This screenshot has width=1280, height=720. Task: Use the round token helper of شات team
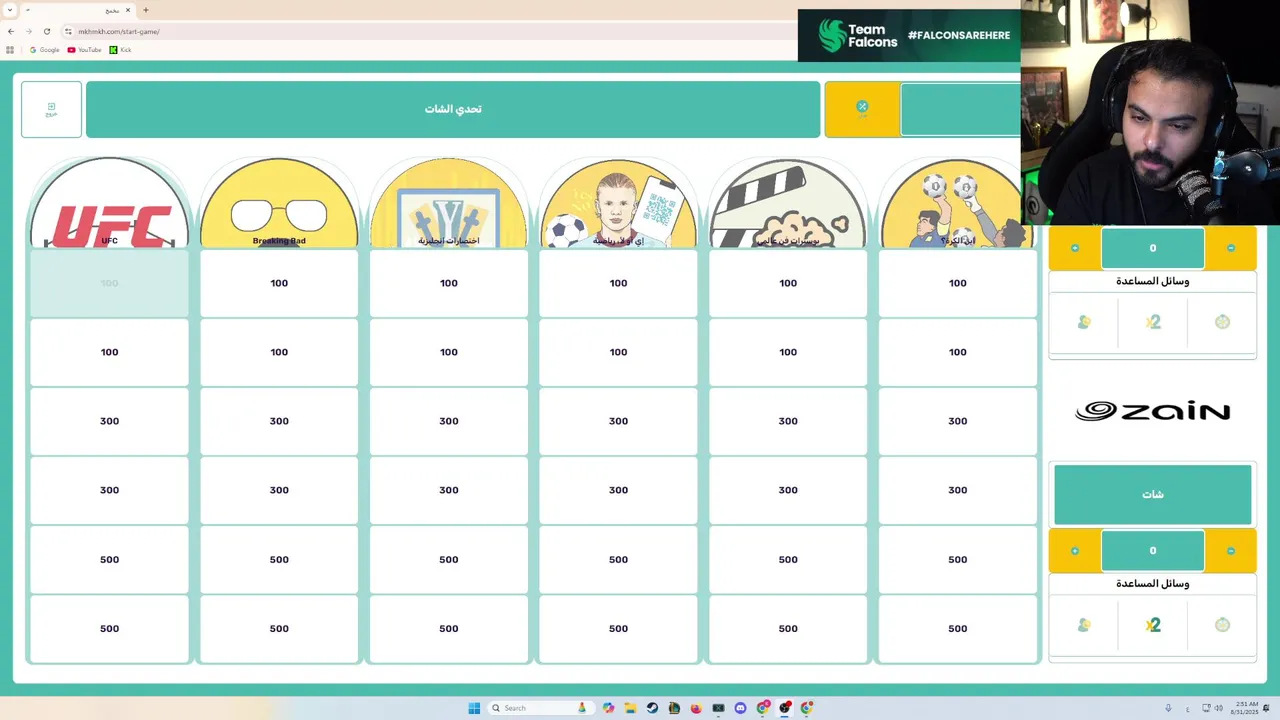tap(1222, 625)
